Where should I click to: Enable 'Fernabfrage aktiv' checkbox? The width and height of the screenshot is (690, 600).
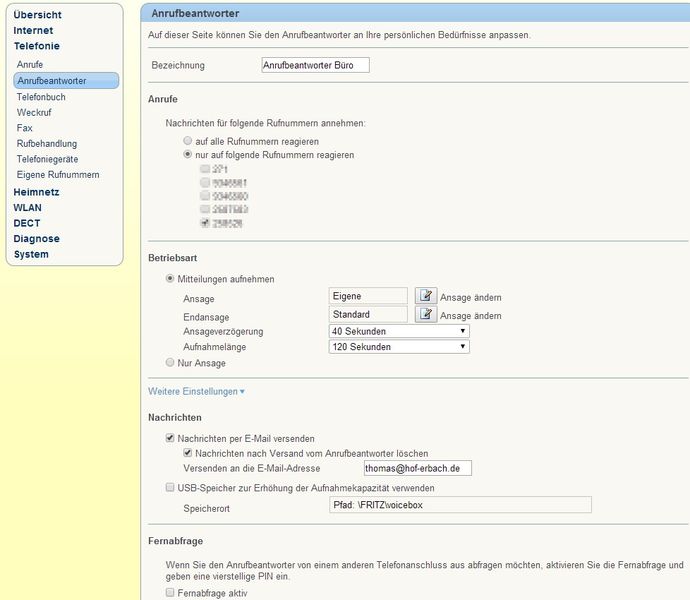(x=170, y=593)
